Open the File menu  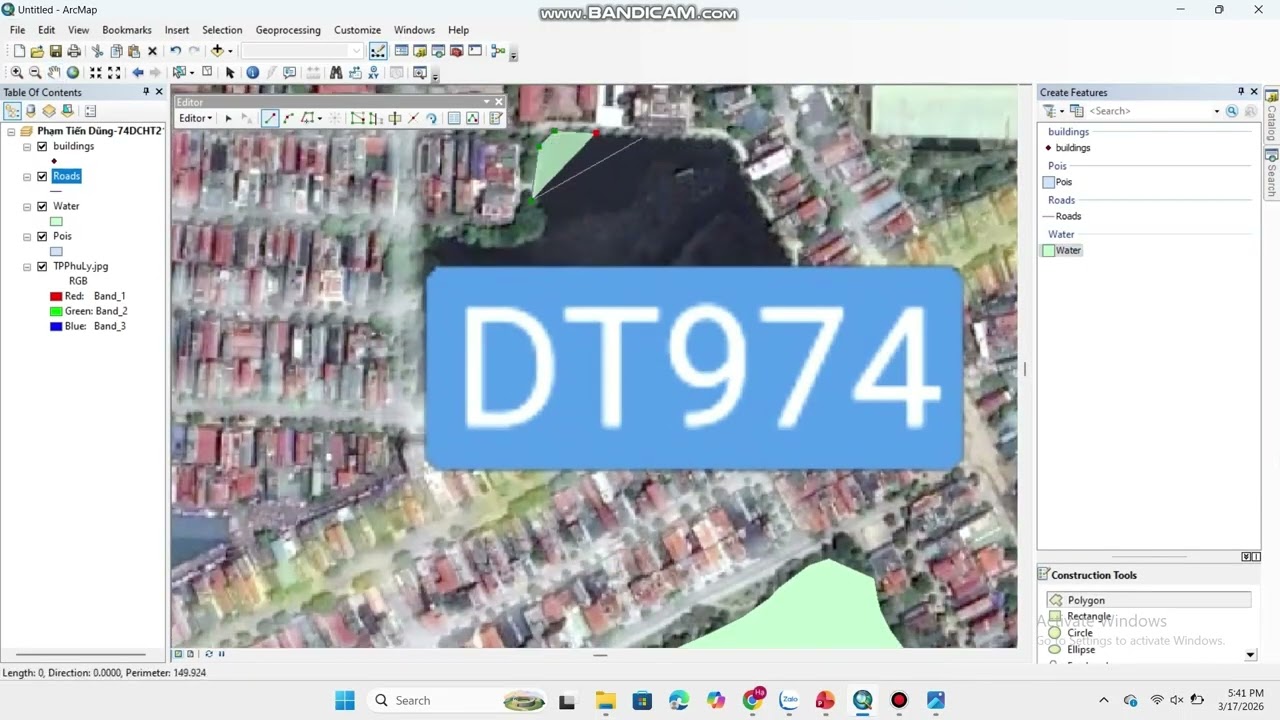17,30
